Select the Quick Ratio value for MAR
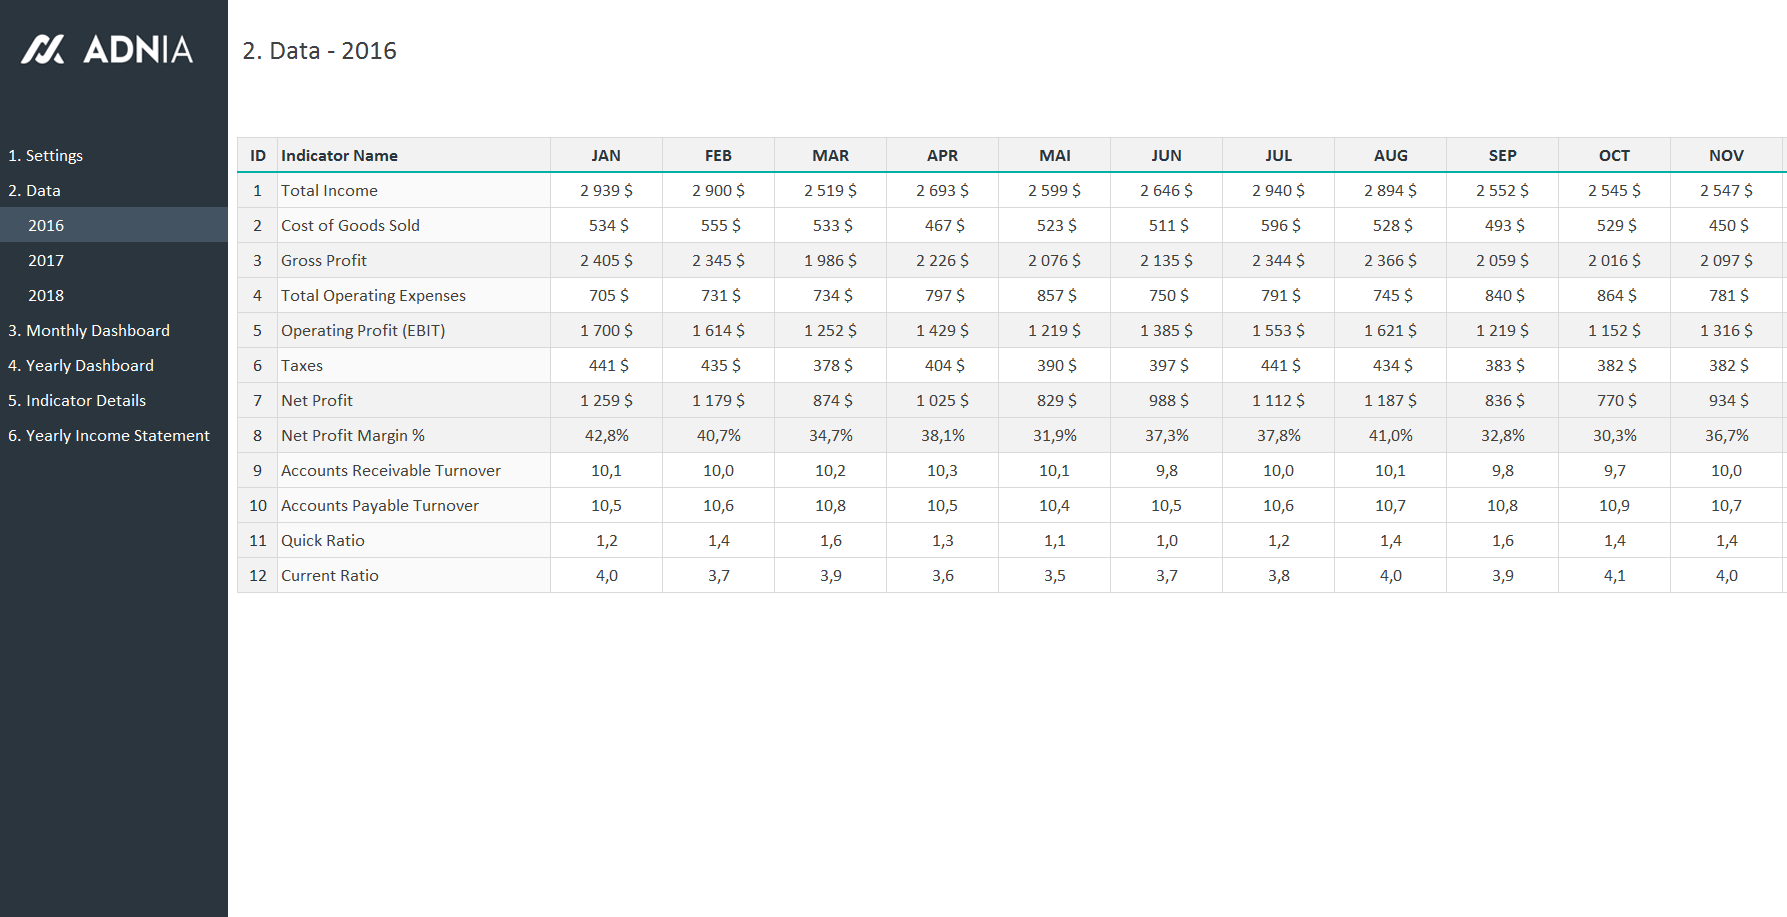1787x917 pixels. pyautogui.click(x=830, y=540)
